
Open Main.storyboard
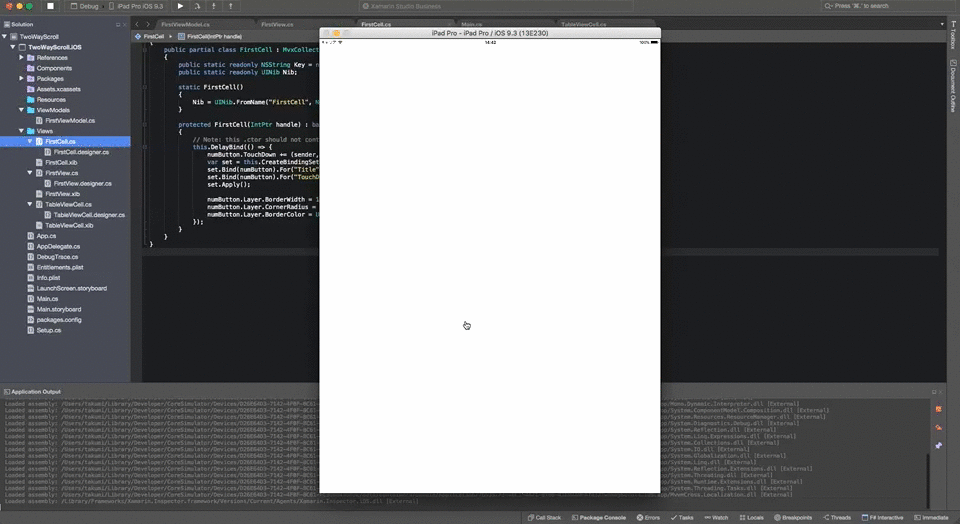tap(54, 310)
